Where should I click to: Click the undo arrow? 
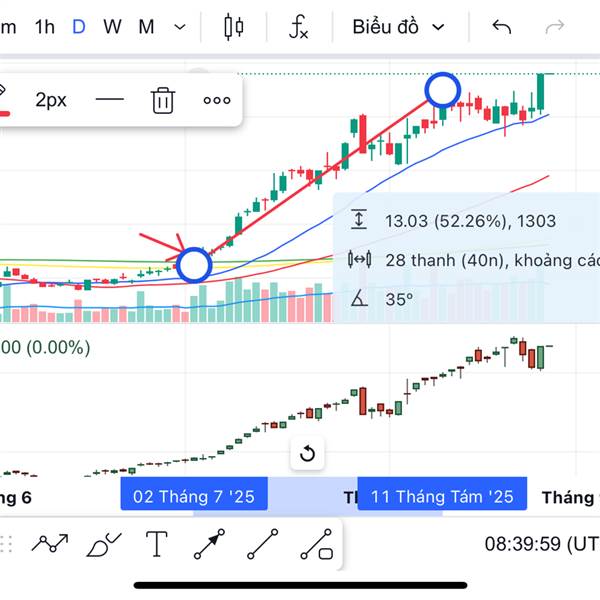pos(502,27)
